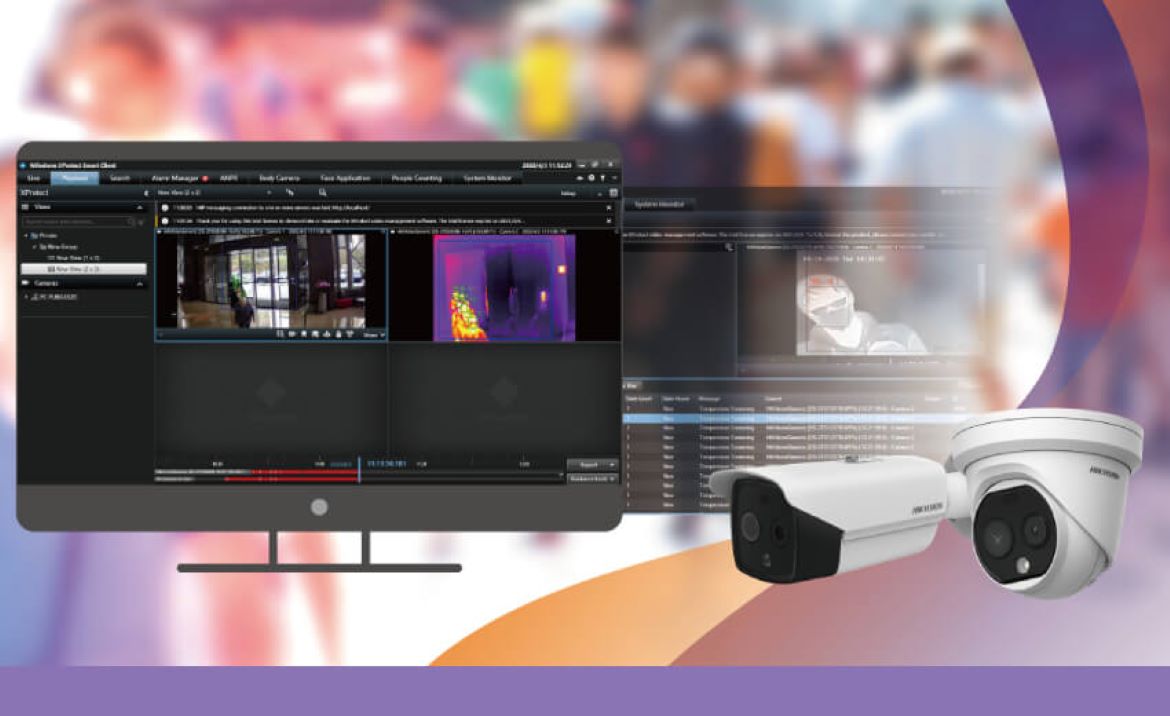Click the magnifier icon in view toolbar
Screen dimensions: 1170x716
pyautogui.click(x=323, y=192)
